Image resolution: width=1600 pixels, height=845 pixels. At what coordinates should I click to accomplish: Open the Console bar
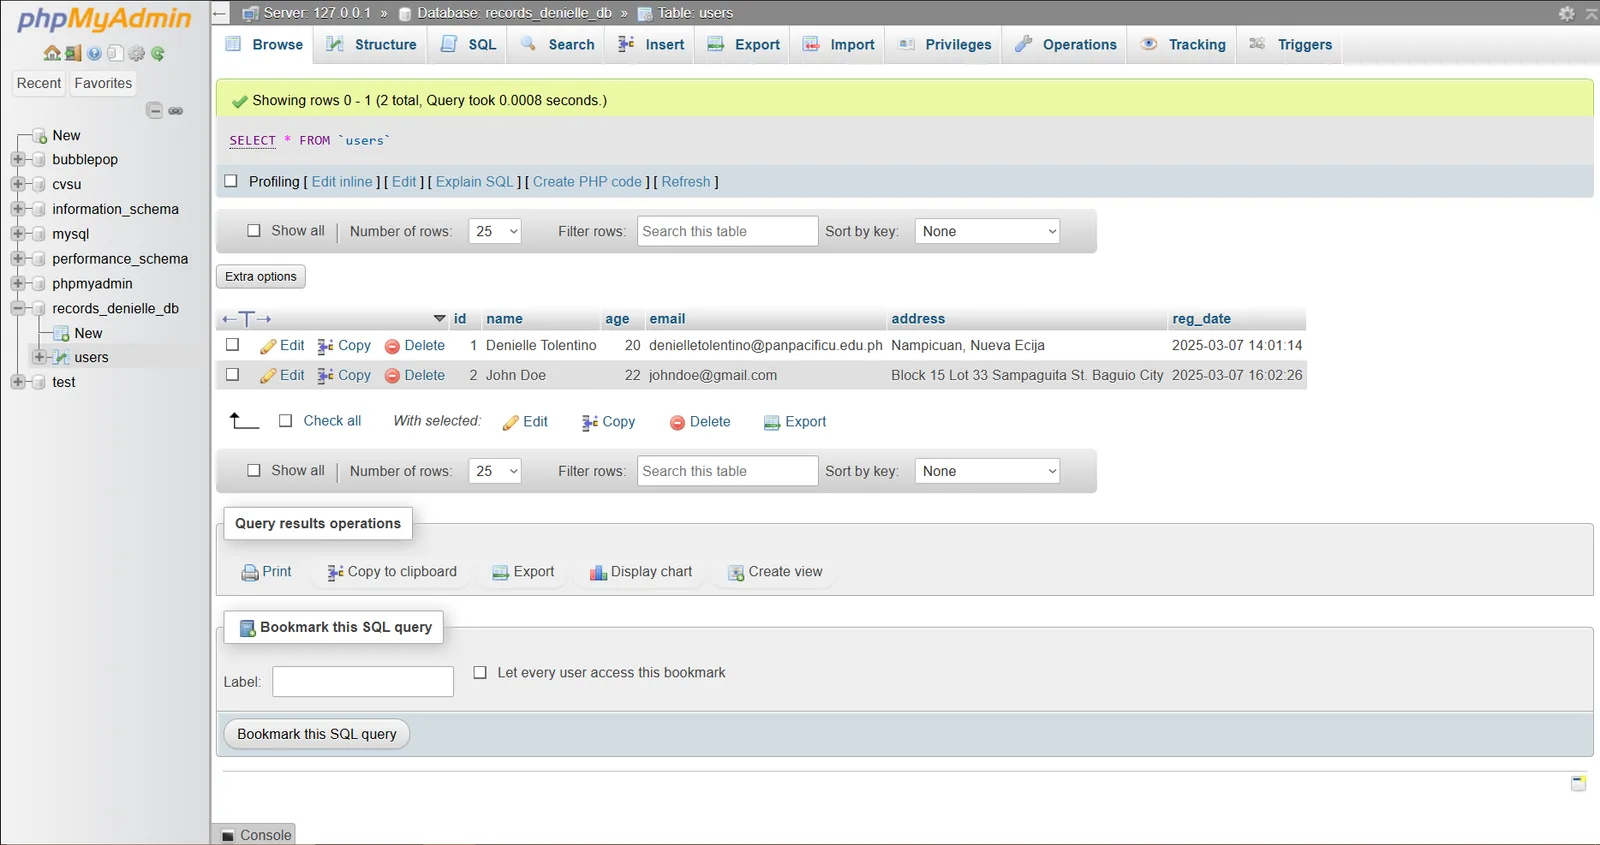[255, 835]
